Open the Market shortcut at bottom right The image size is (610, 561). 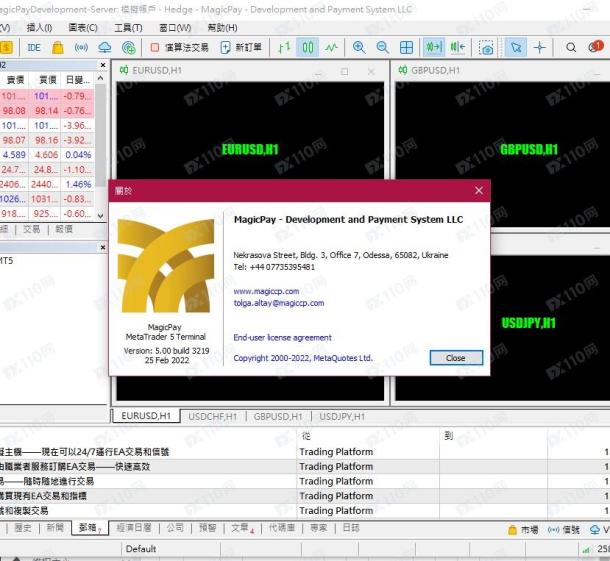[x=523, y=529]
